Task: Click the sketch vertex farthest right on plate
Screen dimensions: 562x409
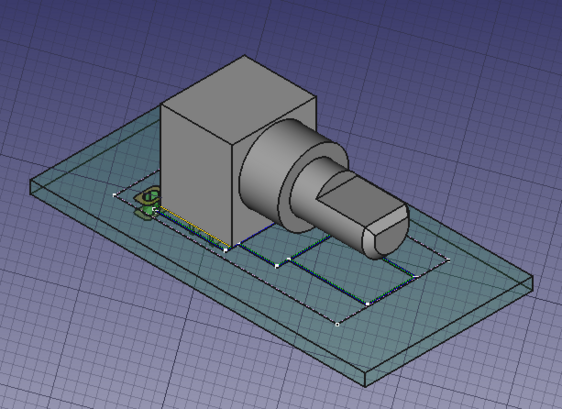Action: point(448,260)
